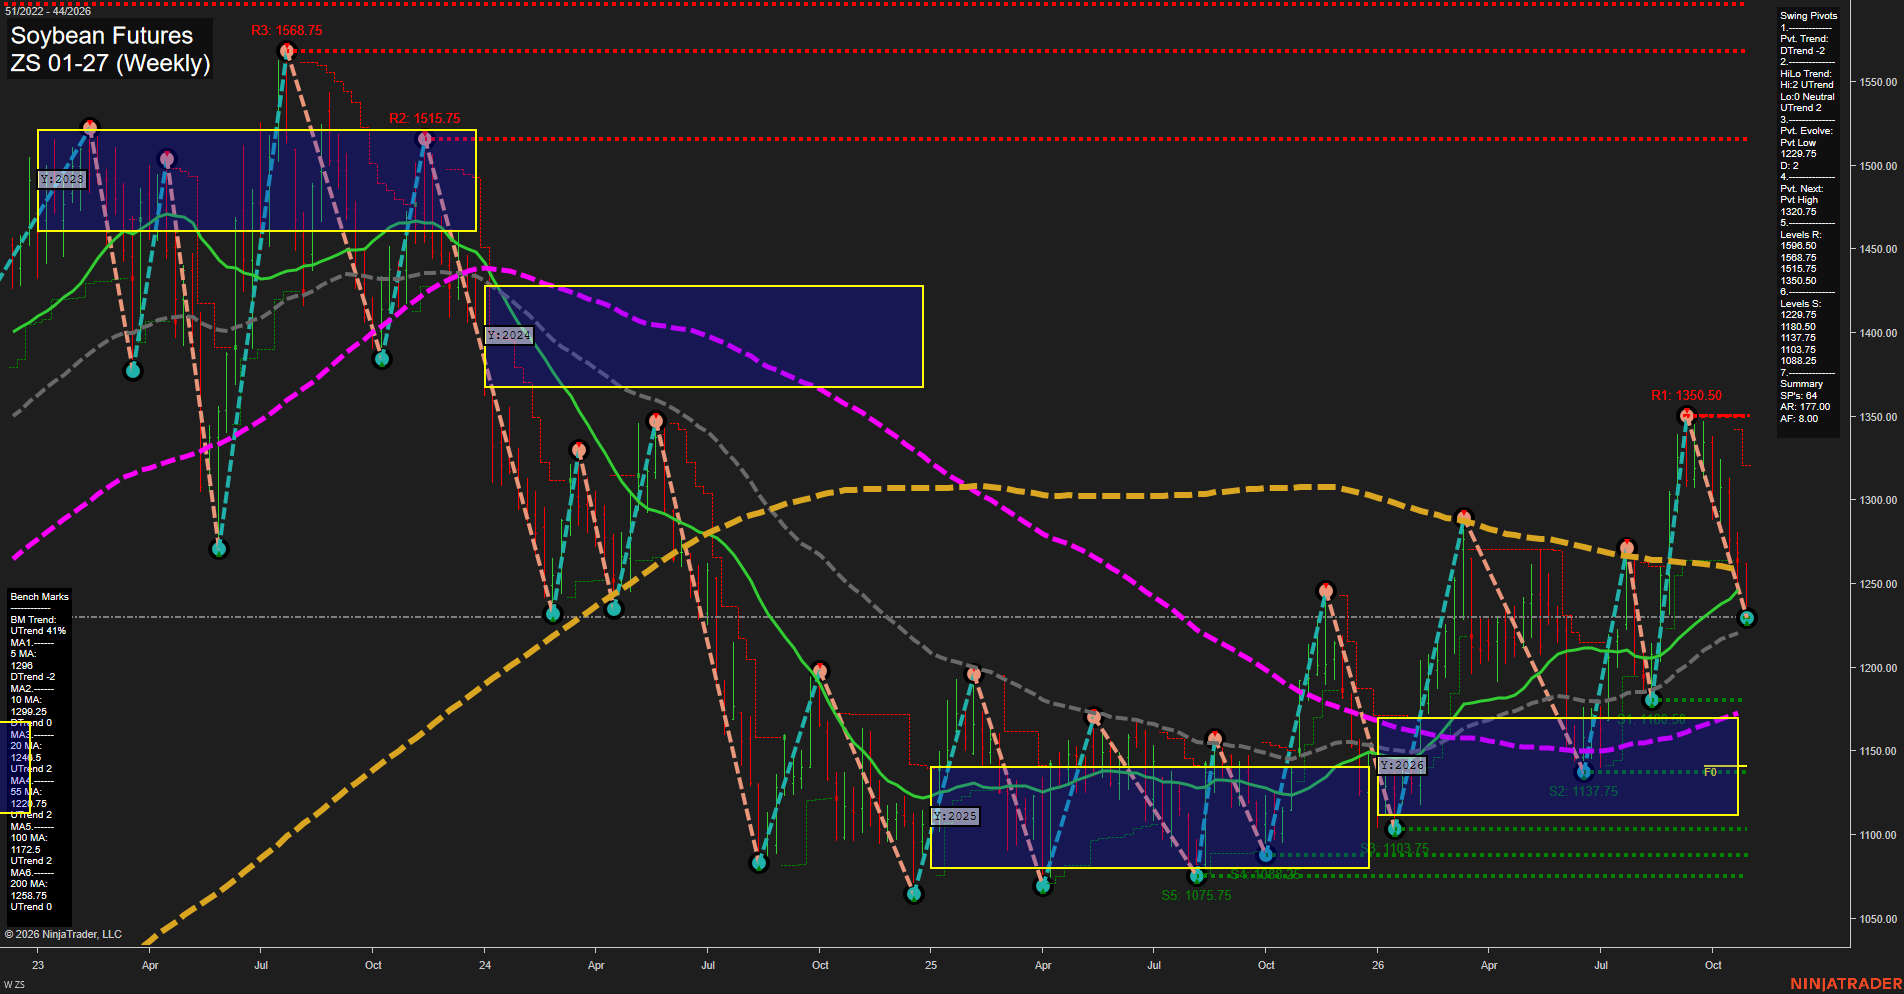Click the '© 2026 NinjaTrader, LLC' copyright text
1904x994 pixels.
(63, 935)
